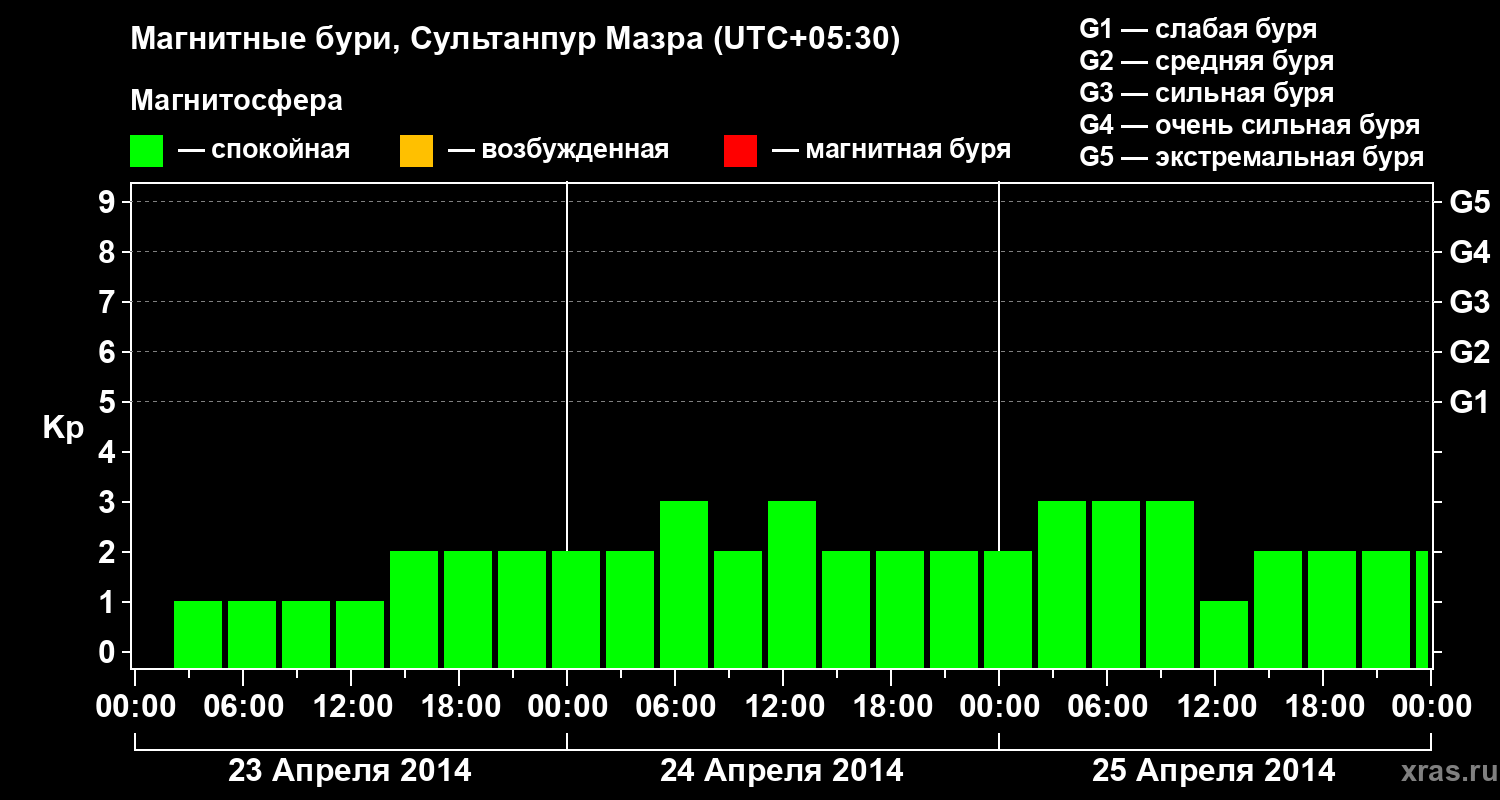Click the right-axis 'G3' label
Image resolution: width=1500 pixels, height=800 pixels.
tap(1469, 302)
